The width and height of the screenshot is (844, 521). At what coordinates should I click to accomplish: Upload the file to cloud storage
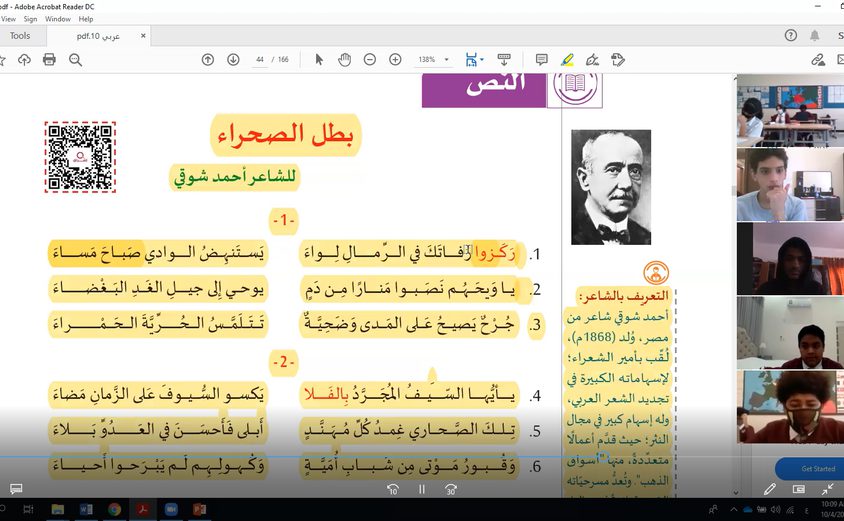(24, 60)
